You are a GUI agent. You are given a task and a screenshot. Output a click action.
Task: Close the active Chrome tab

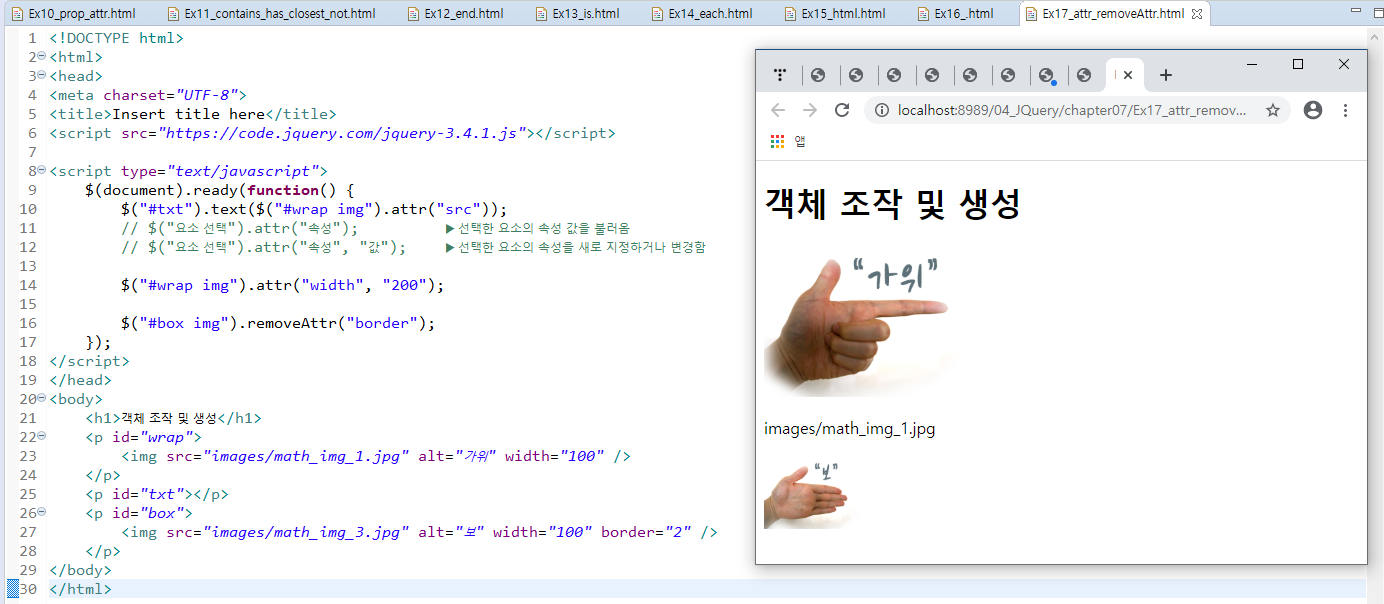click(x=1128, y=75)
